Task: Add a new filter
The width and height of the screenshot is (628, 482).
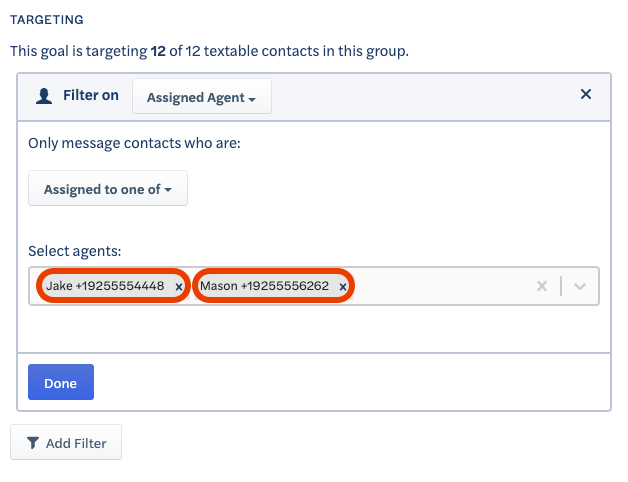Action: [66, 442]
